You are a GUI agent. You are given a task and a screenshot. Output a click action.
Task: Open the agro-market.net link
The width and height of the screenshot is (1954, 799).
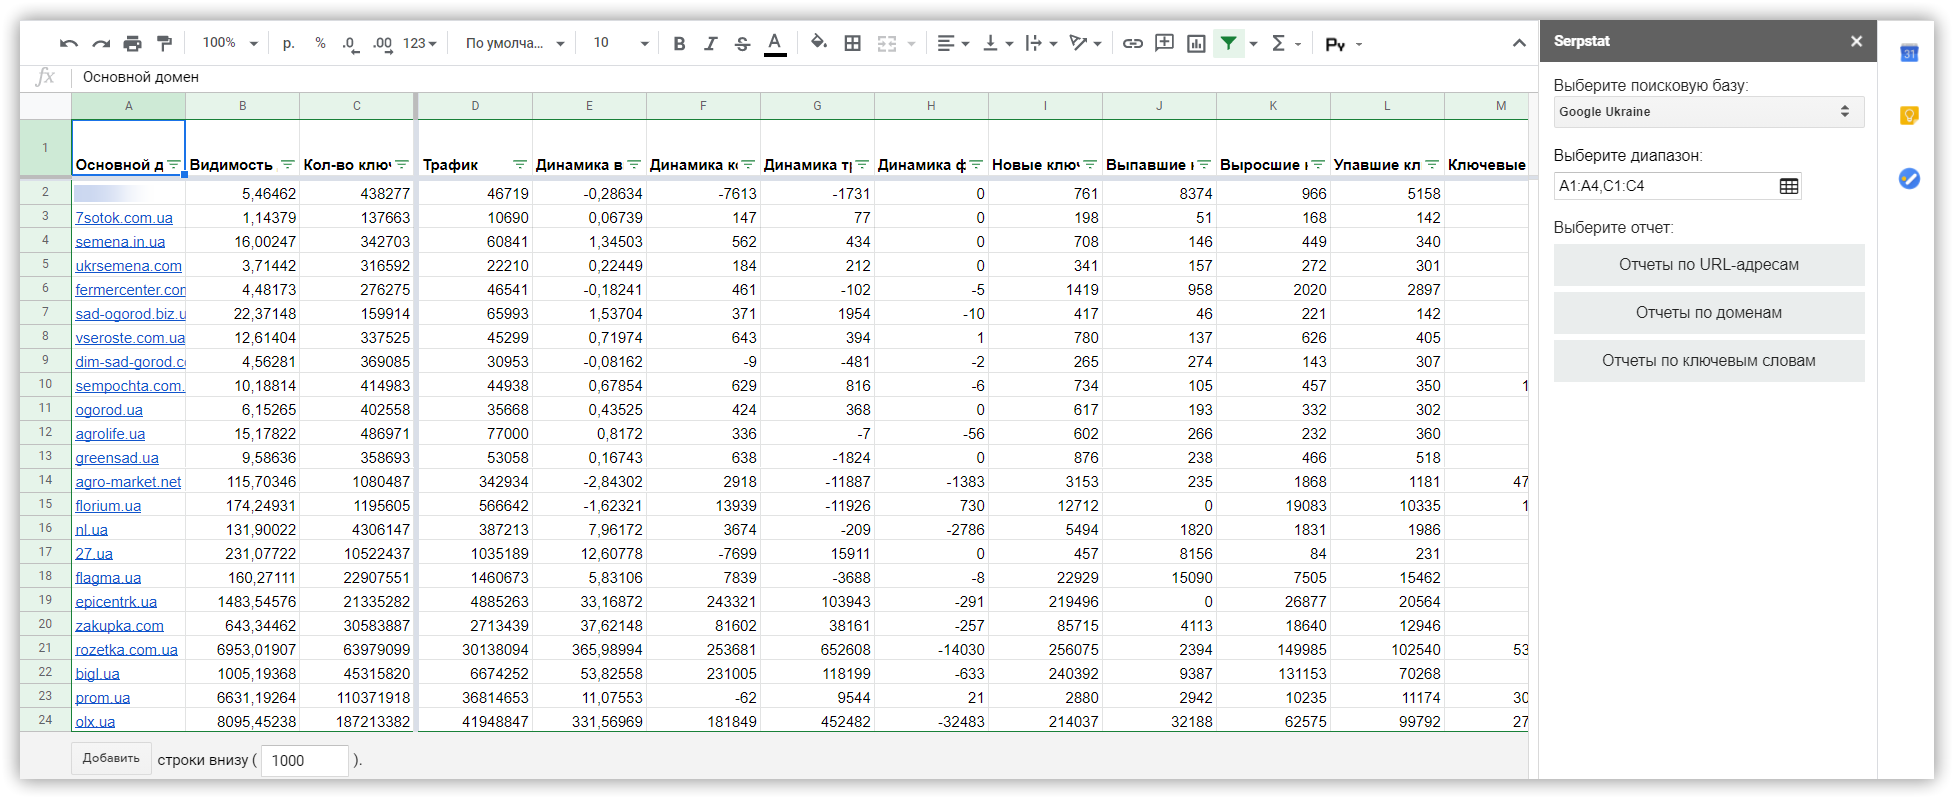pos(129,482)
